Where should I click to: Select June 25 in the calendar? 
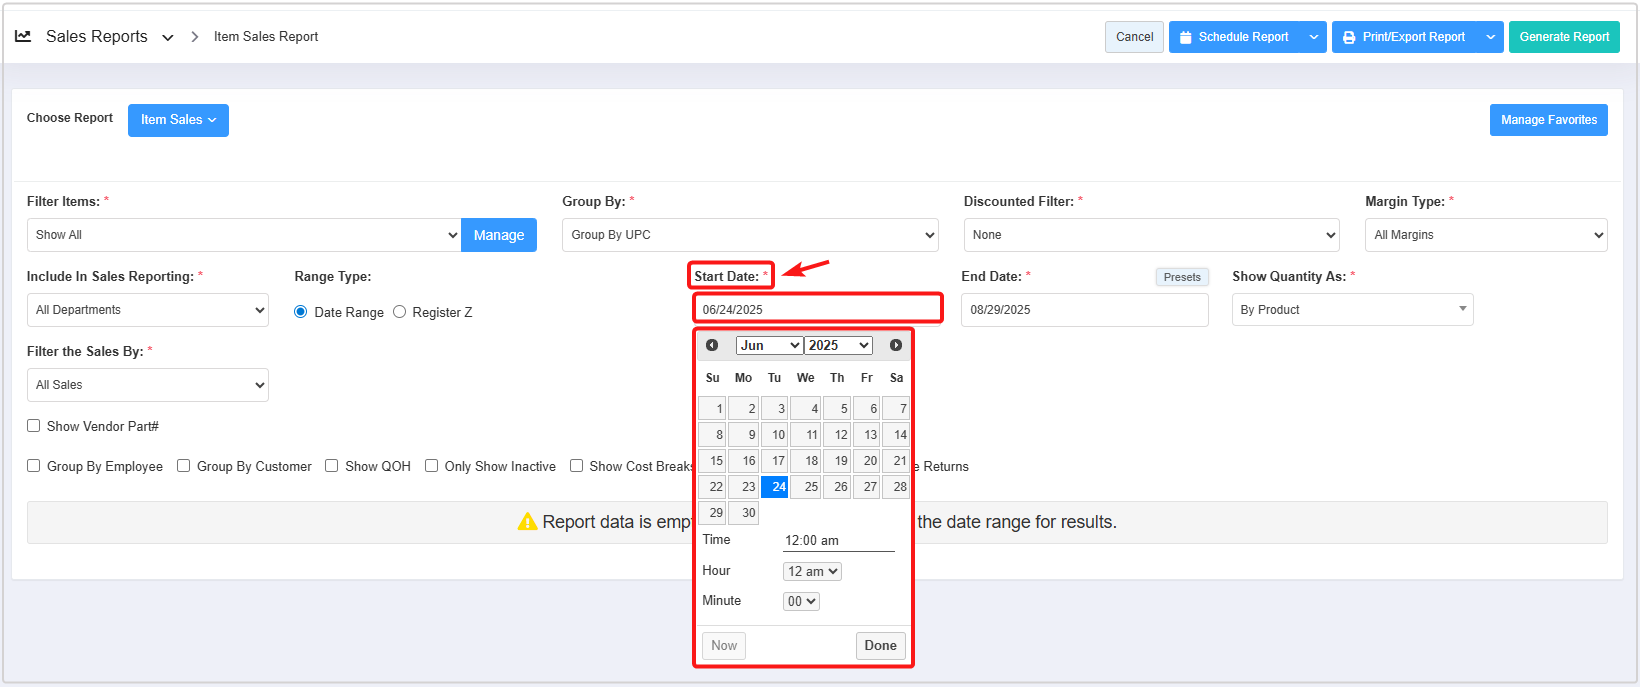807,487
